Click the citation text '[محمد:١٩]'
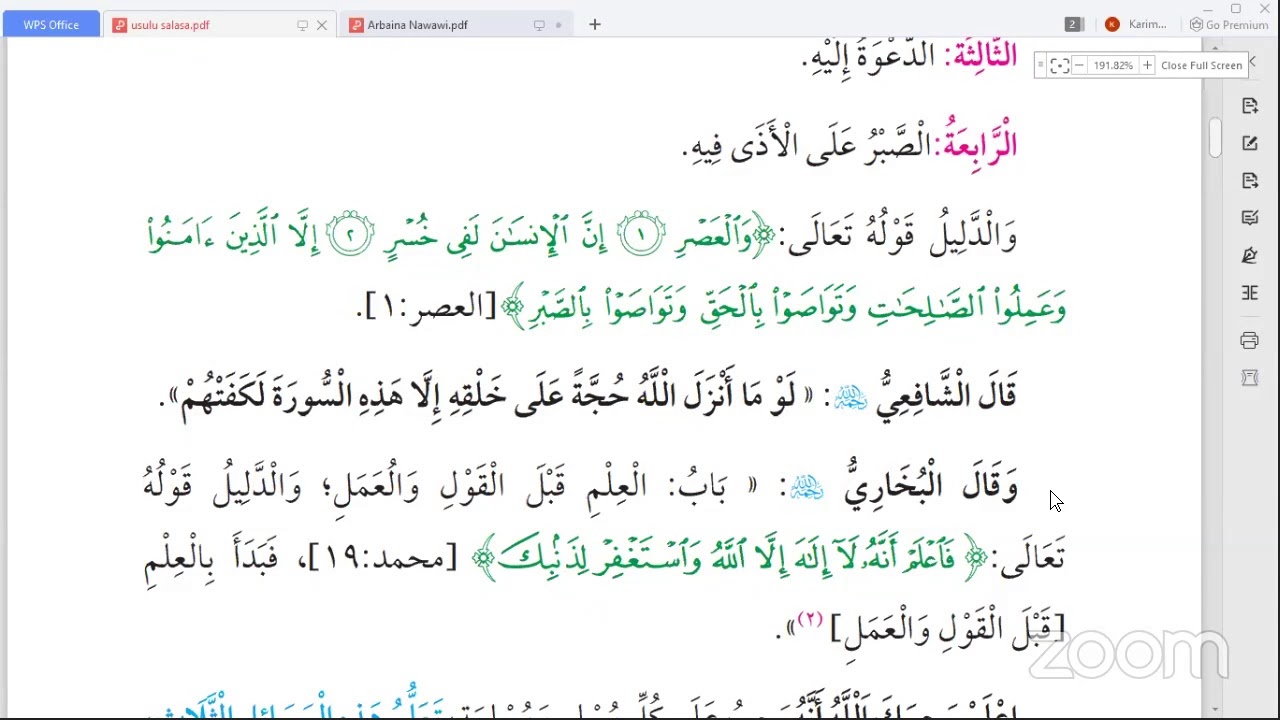The height and width of the screenshot is (720, 1280). [383, 557]
